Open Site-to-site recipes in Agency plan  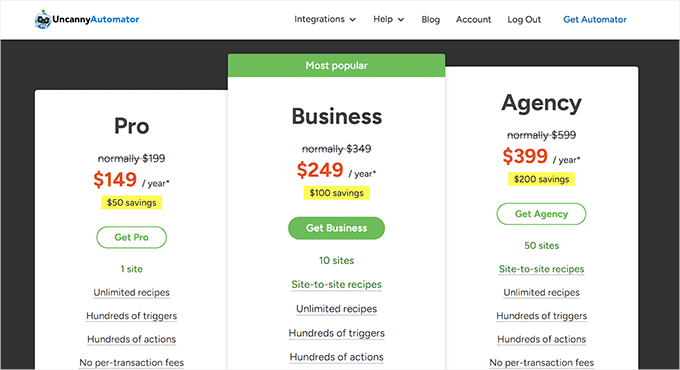(541, 269)
